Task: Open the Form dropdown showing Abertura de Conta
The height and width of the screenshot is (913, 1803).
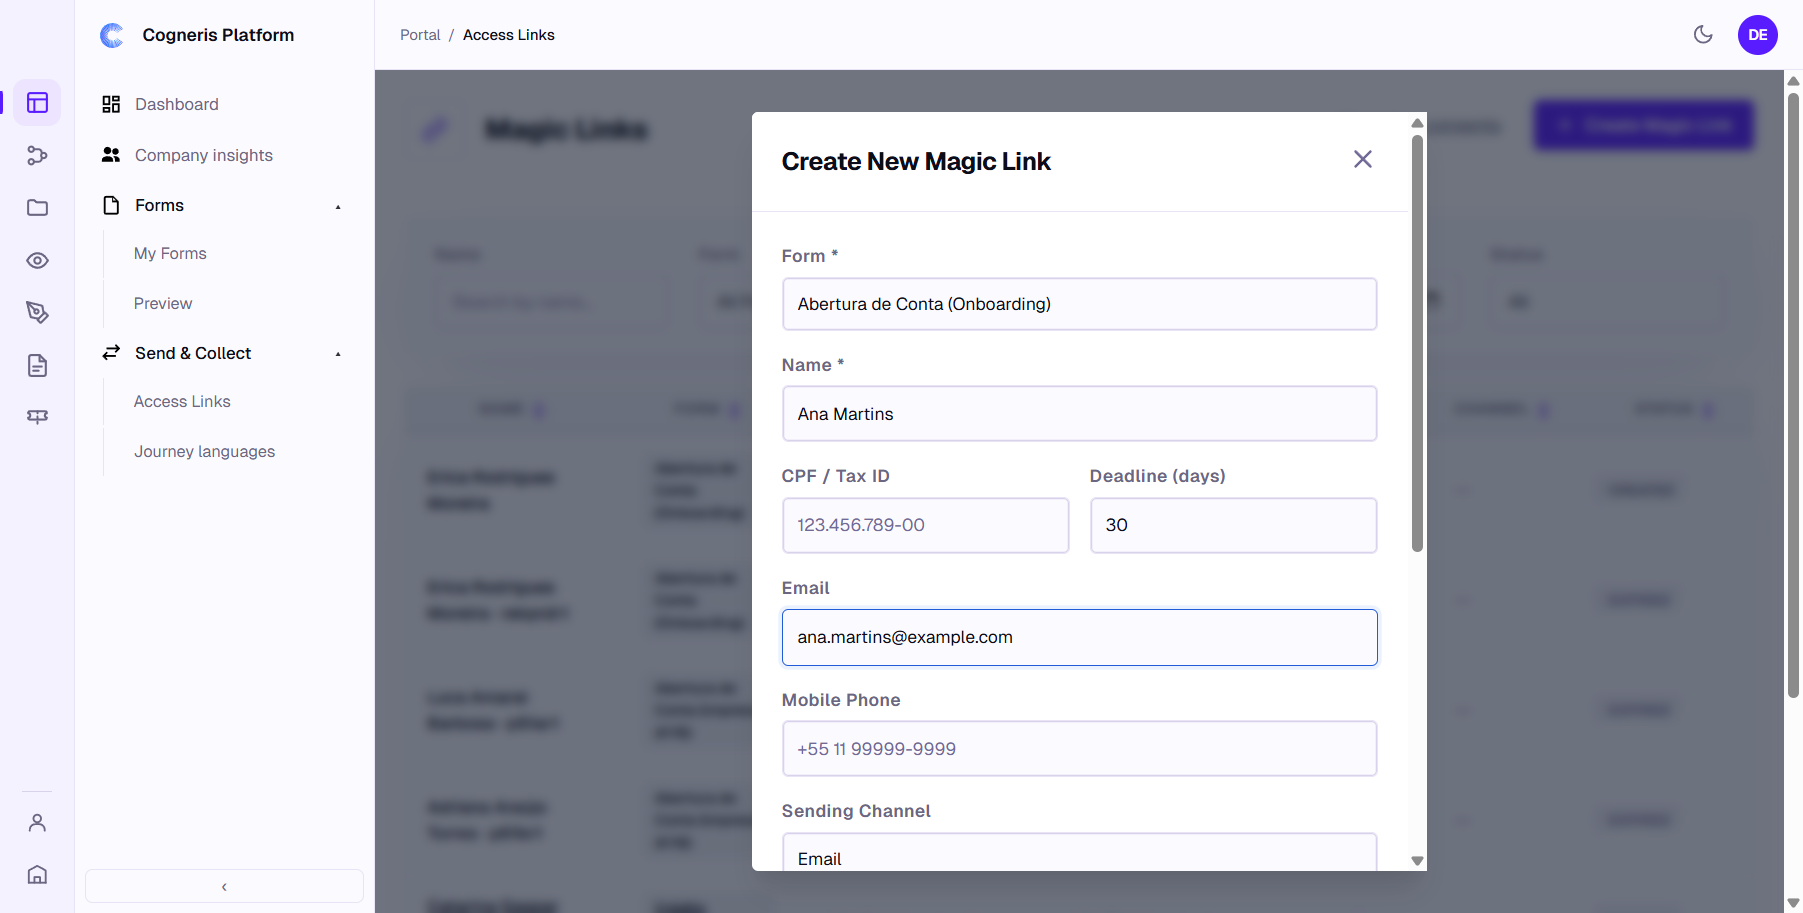Action: click(1079, 304)
